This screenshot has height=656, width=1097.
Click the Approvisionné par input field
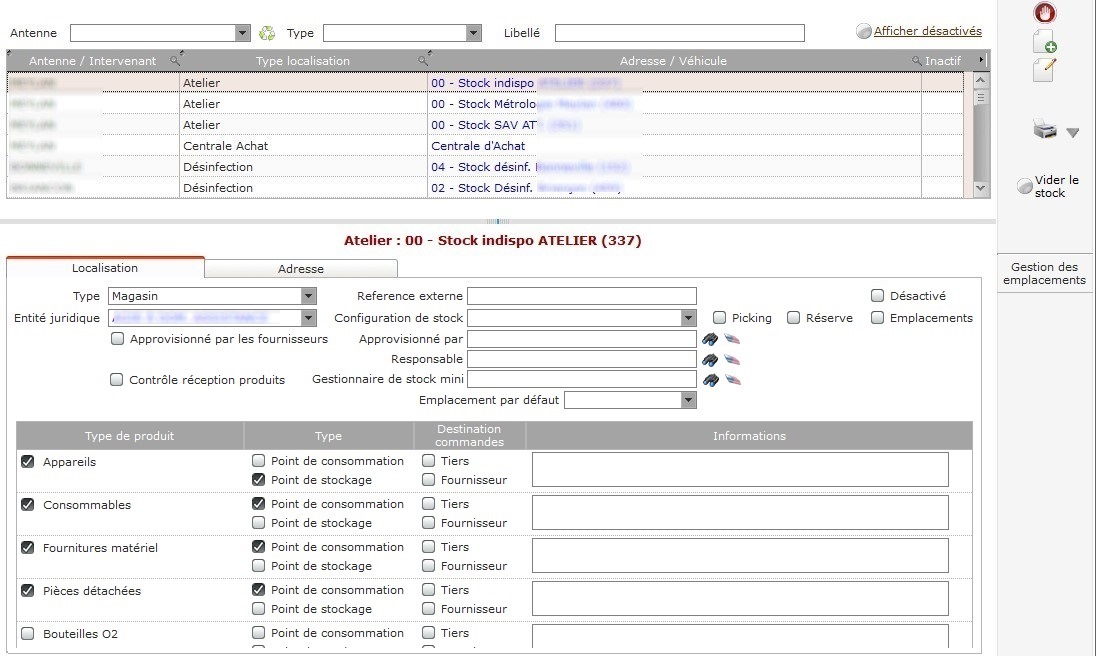(x=581, y=339)
